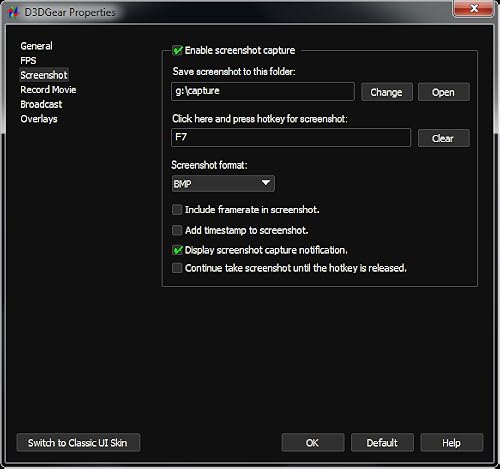This screenshot has height=469, width=500.
Task: Check Add timestamp to screenshot
Action: (x=177, y=230)
